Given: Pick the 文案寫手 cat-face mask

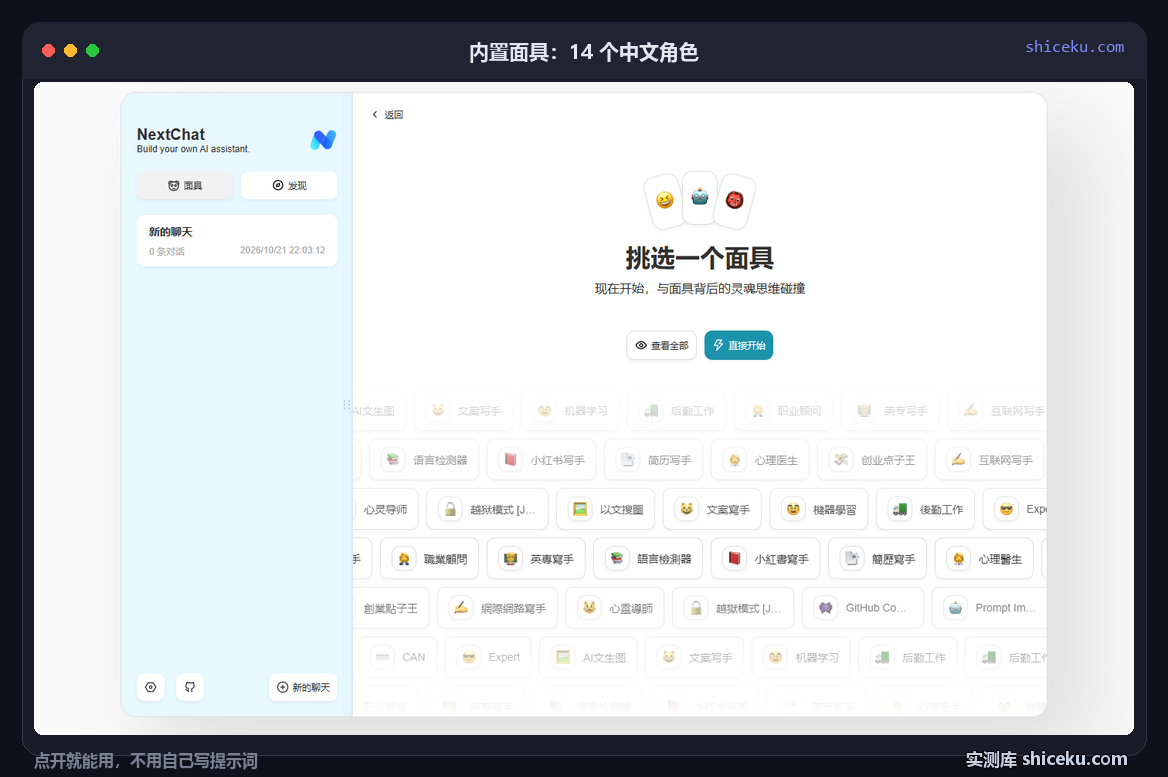Looking at the screenshot, I should (x=712, y=510).
